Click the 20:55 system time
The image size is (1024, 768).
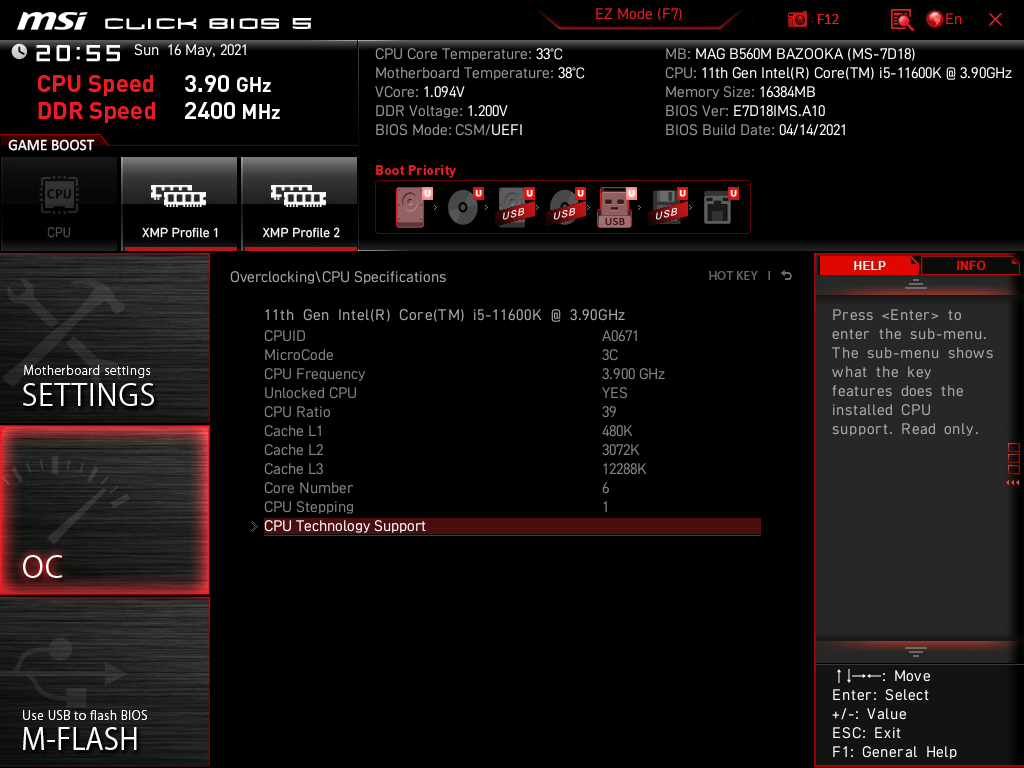pos(78,52)
